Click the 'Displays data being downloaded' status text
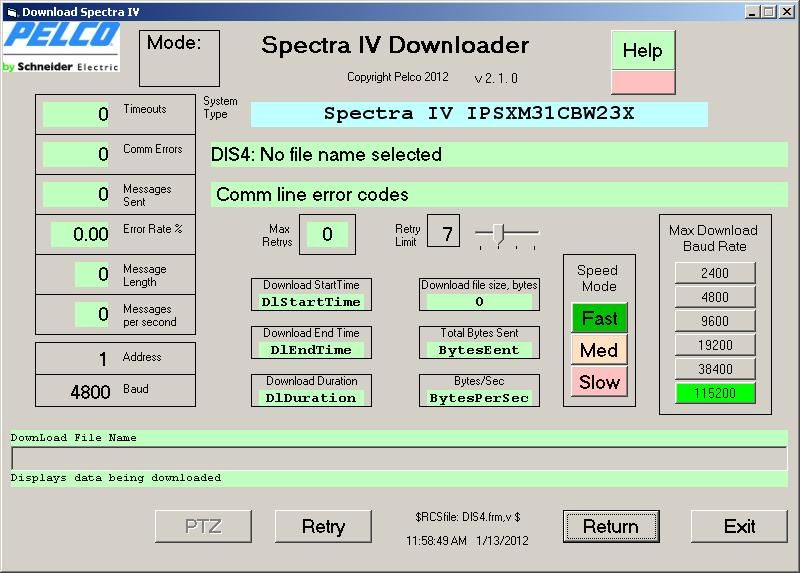 click(x=116, y=478)
